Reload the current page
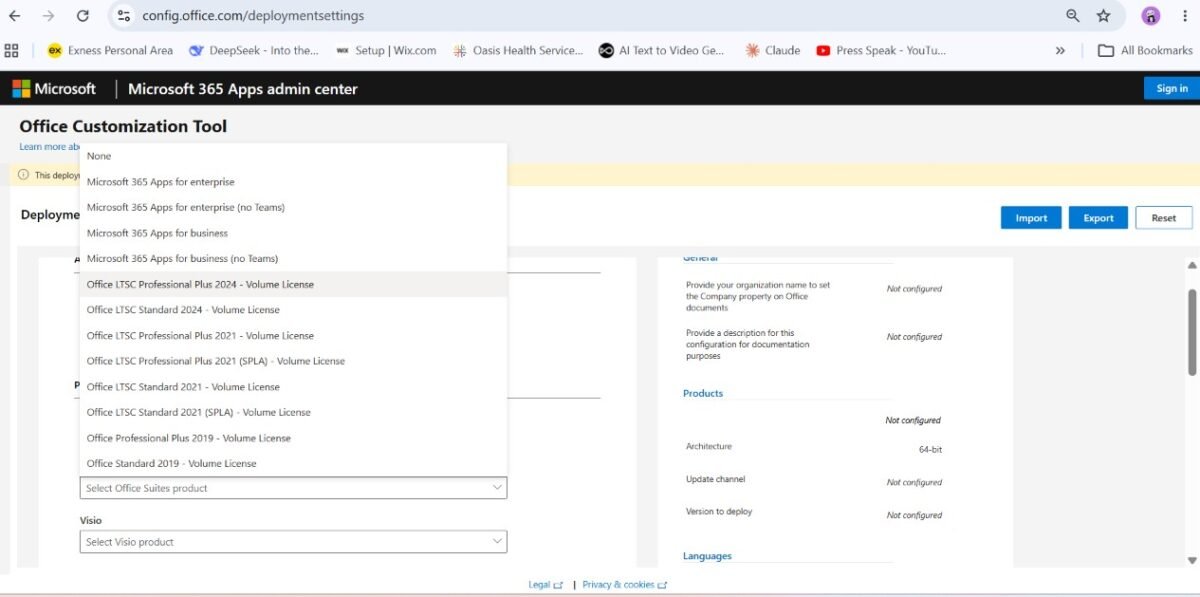Viewport: 1200px width, 597px height. click(83, 16)
